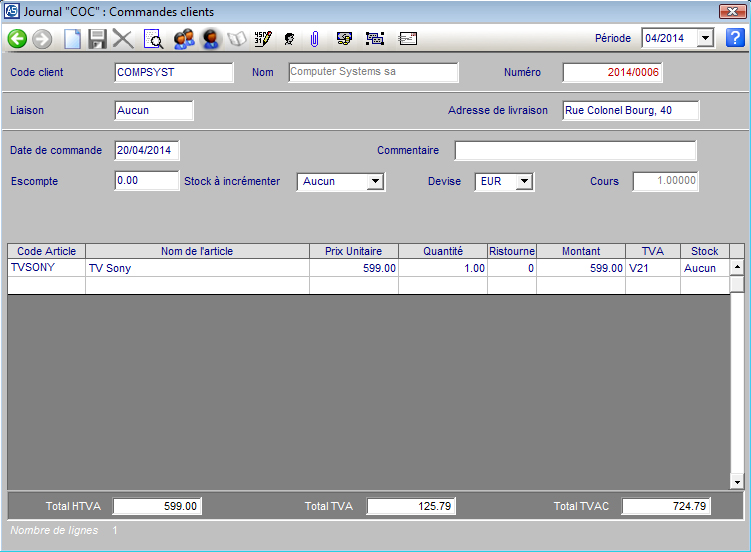
Task: Open the Période dropdown
Action: 705,38
